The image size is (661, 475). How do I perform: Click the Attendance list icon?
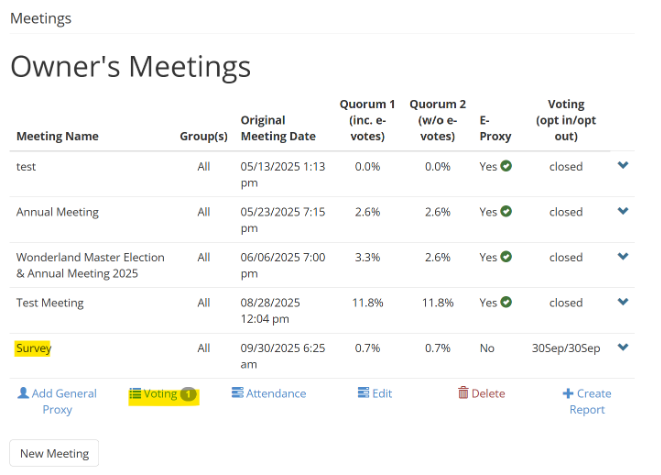click(x=238, y=393)
